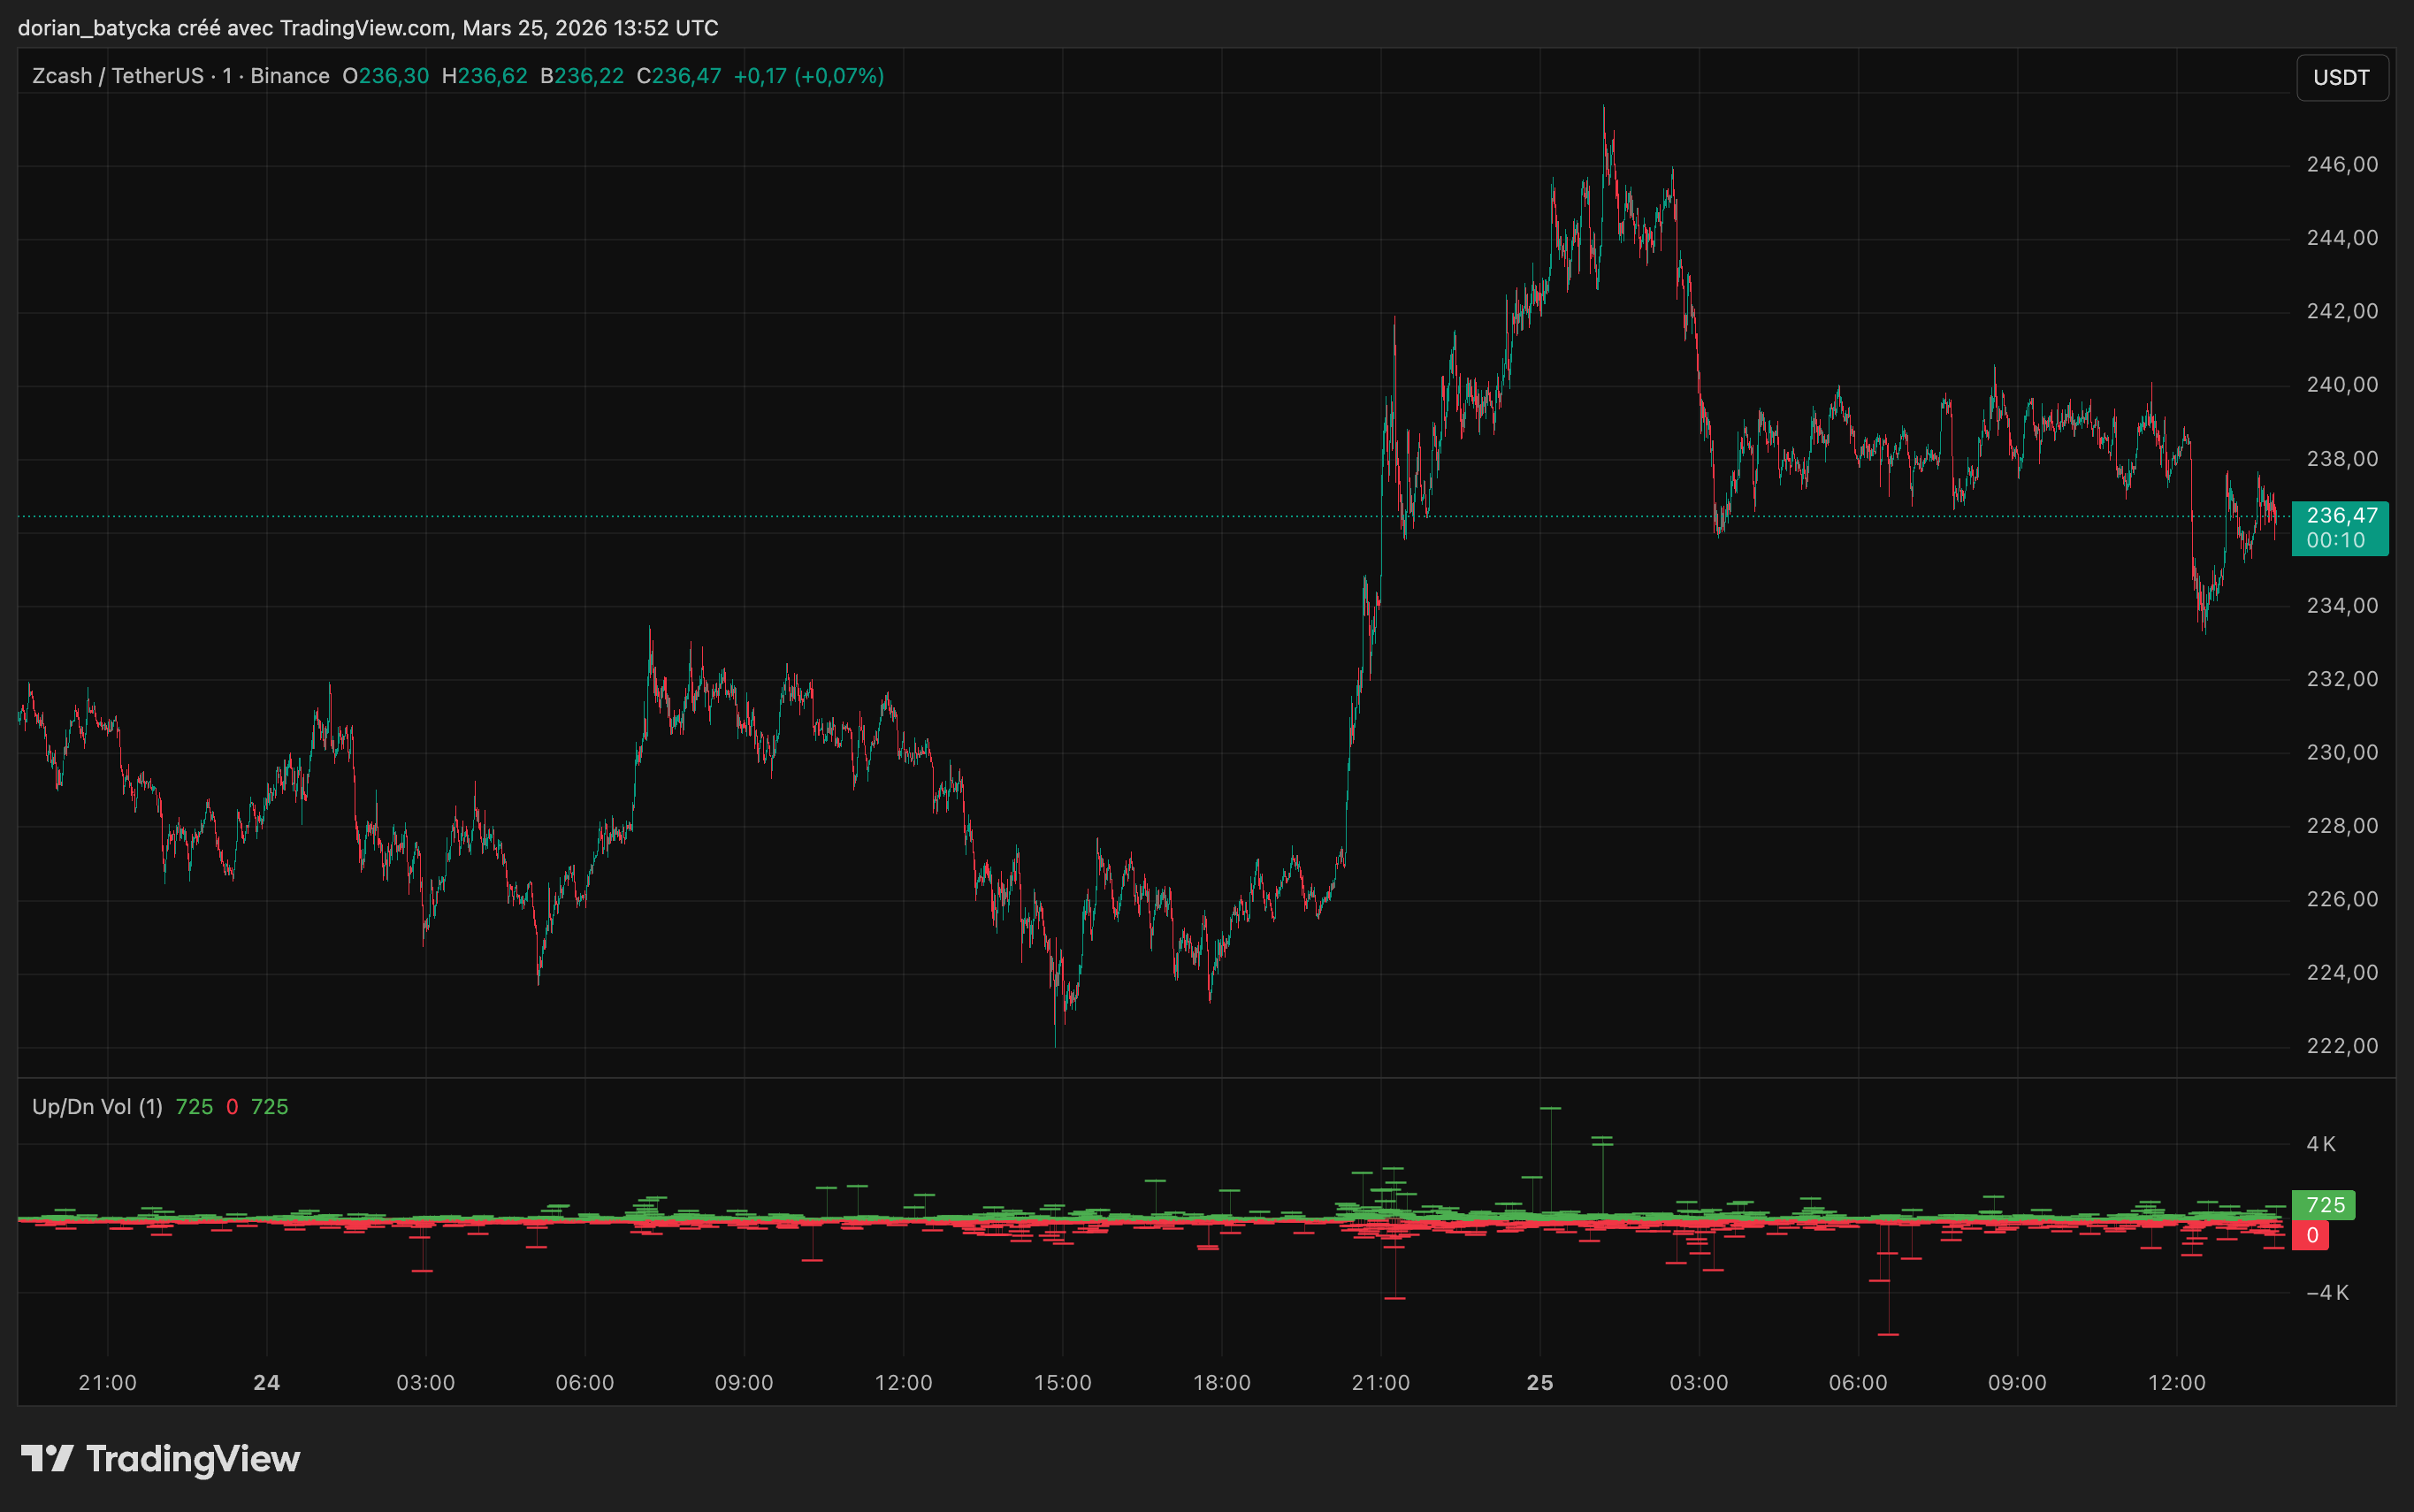Click the 222,00 level on price scale
2414x1512 pixels.
pos(2342,1046)
